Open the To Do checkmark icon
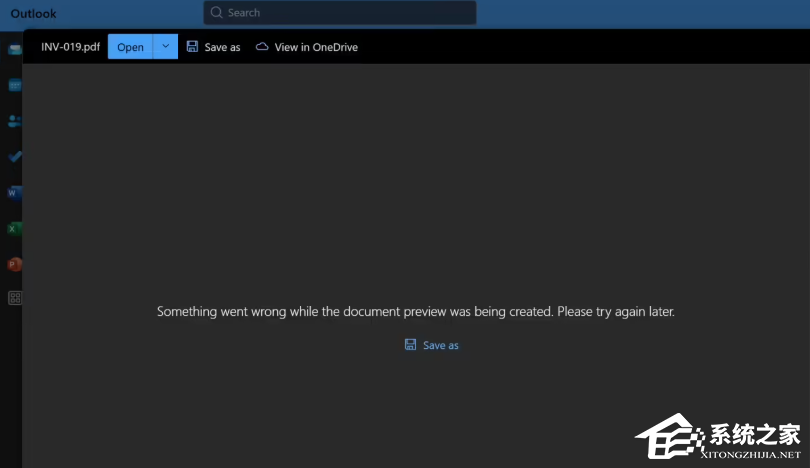Screen dimensions: 810x468 coord(14,157)
